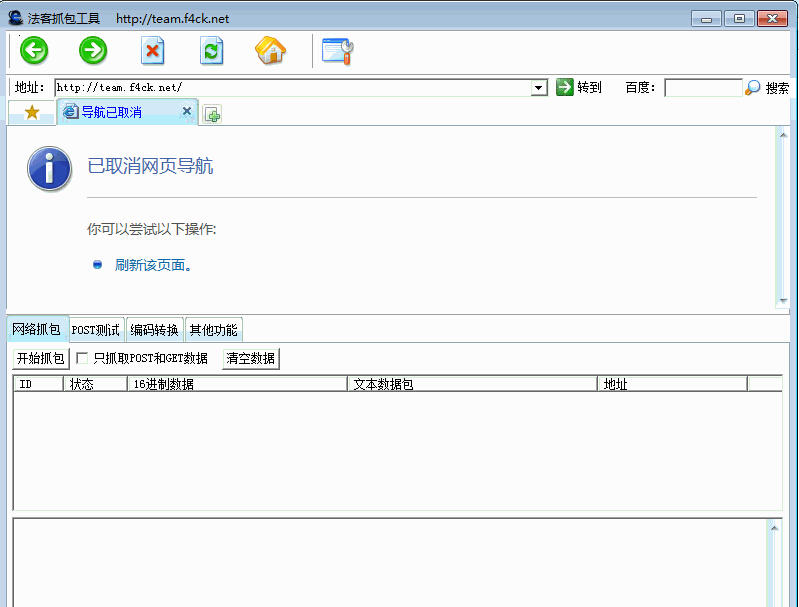This screenshot has height=607, width=799.
Task: Click the green forward arrow icon
Action: (93, 50)
